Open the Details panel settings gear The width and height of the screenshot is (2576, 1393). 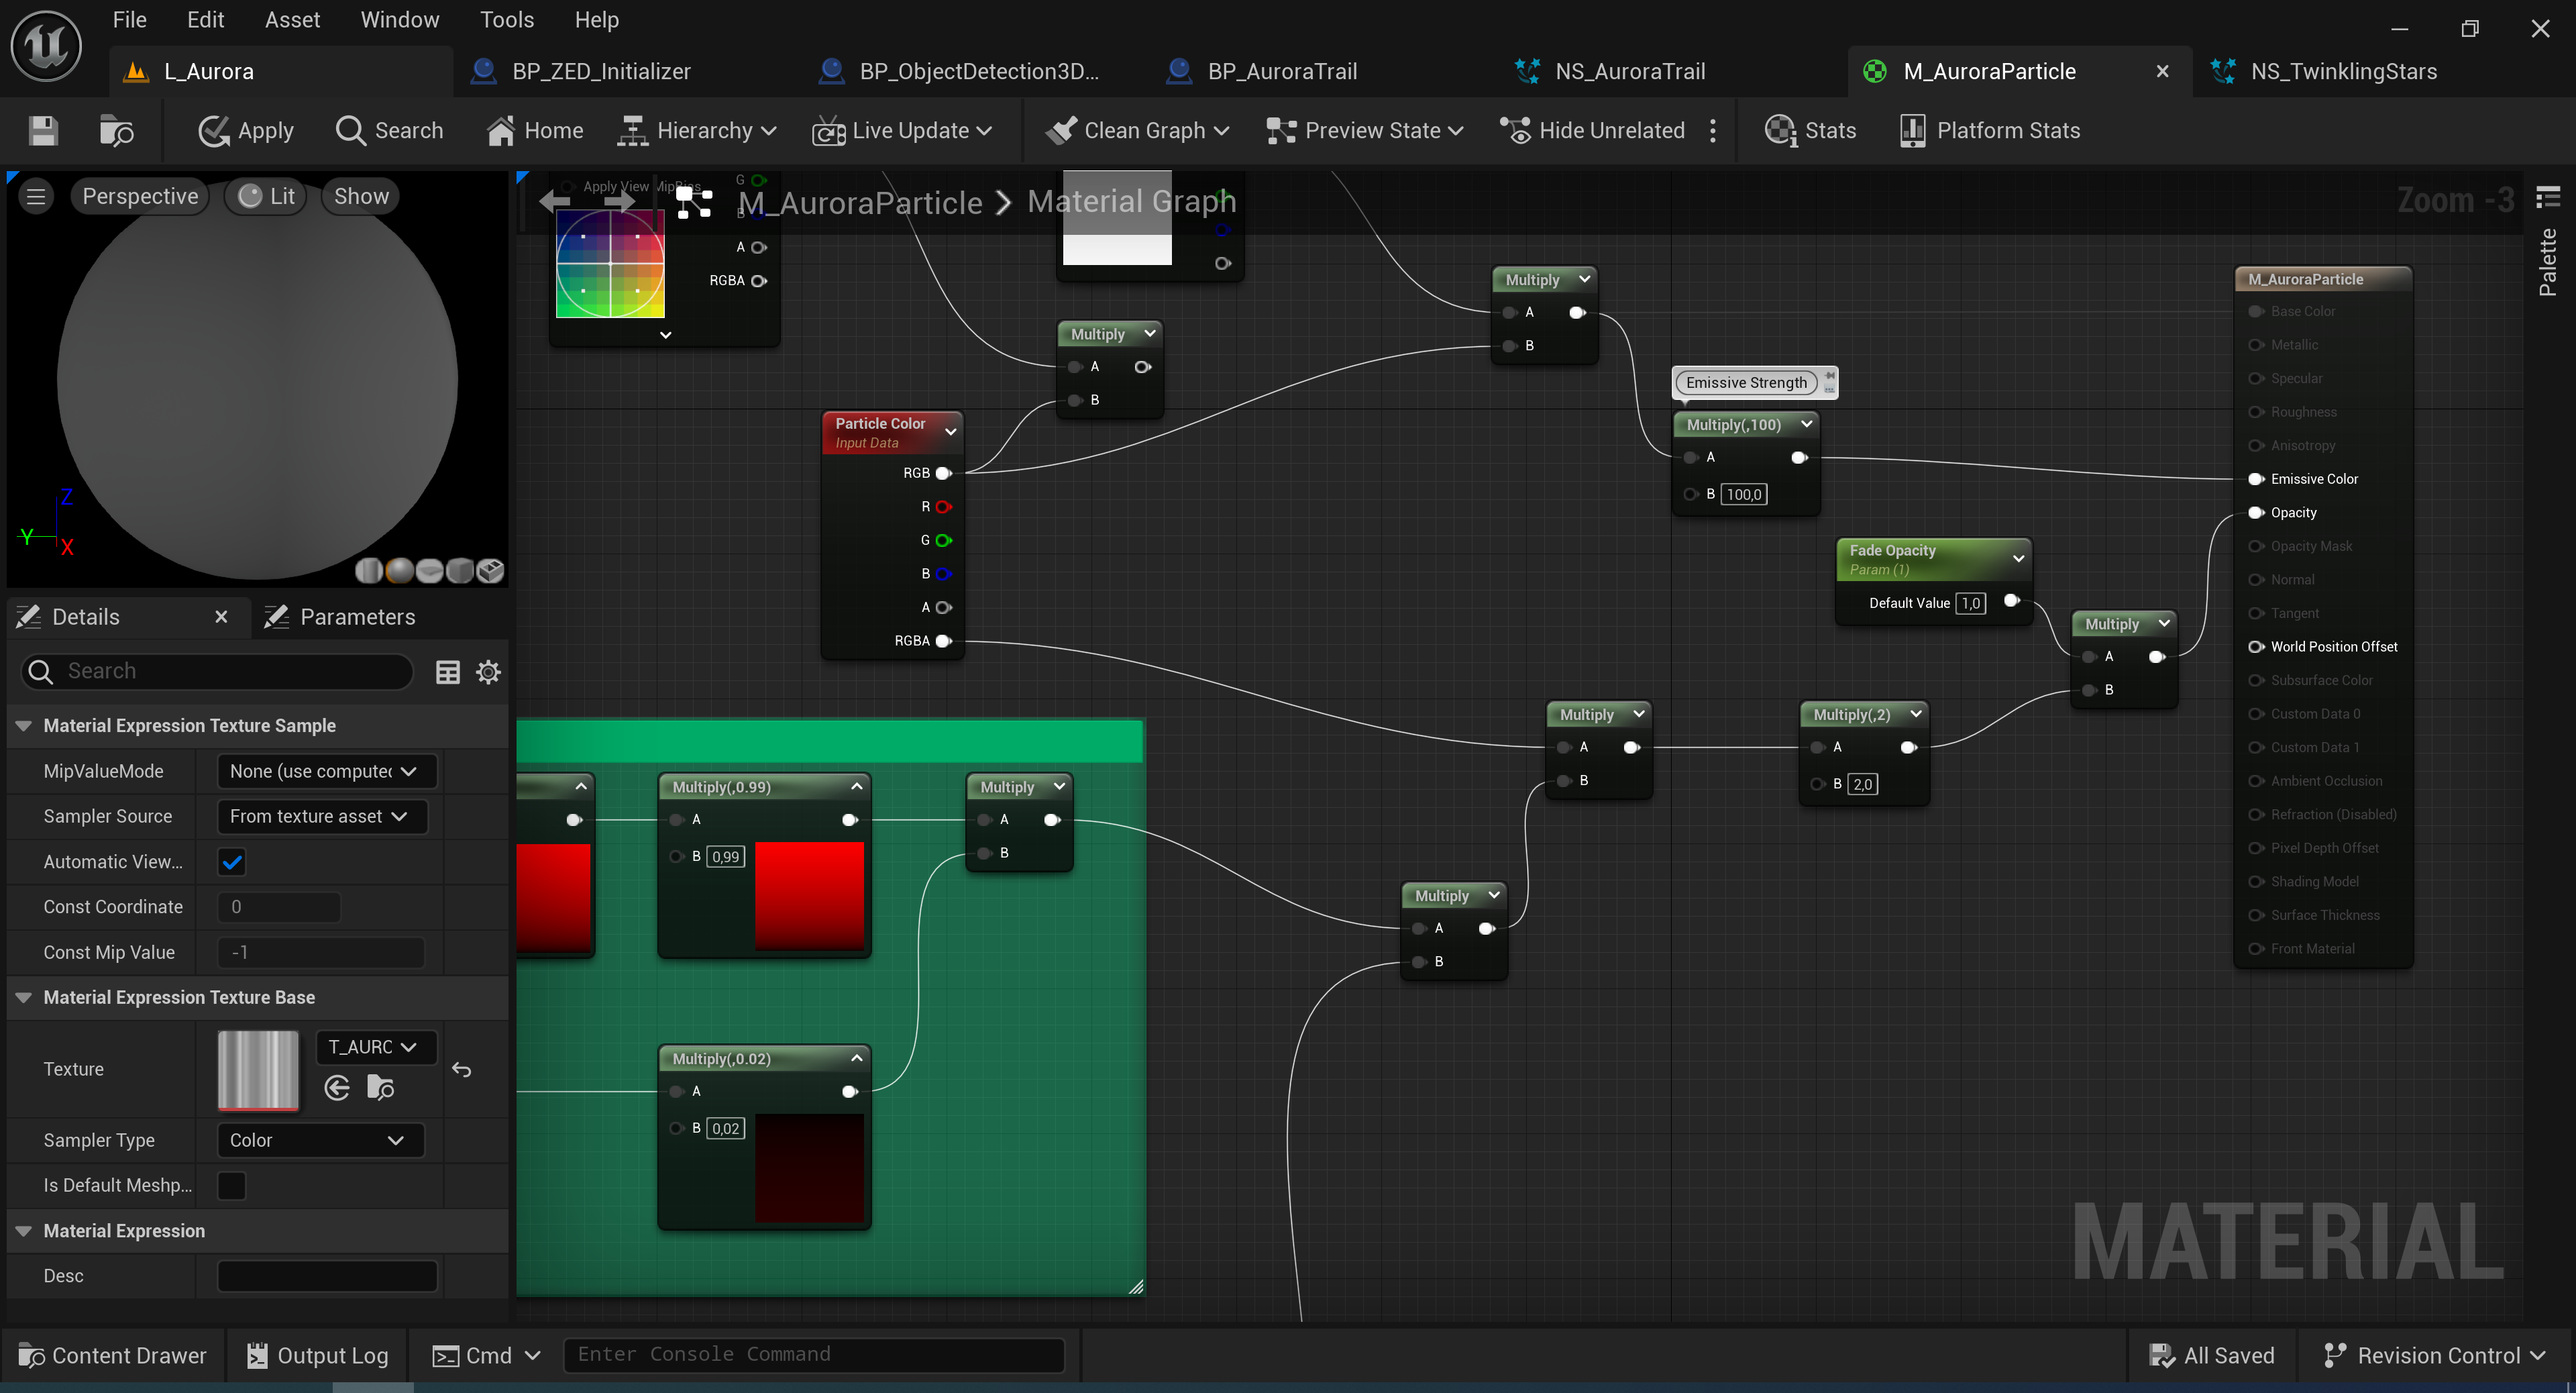click(488, 672)
